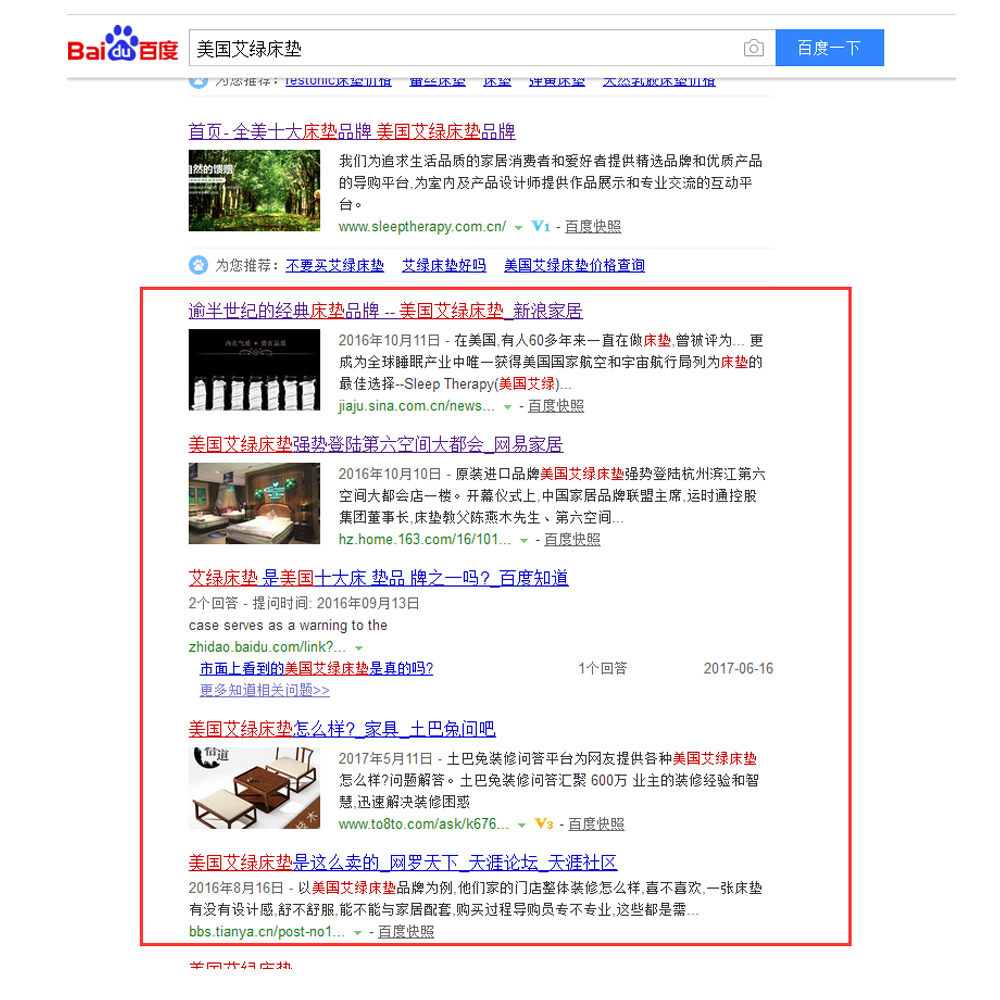
Task: Open result 逾半世纪的经典床垫品牌 新浪家居
Action: coord(385,311)
